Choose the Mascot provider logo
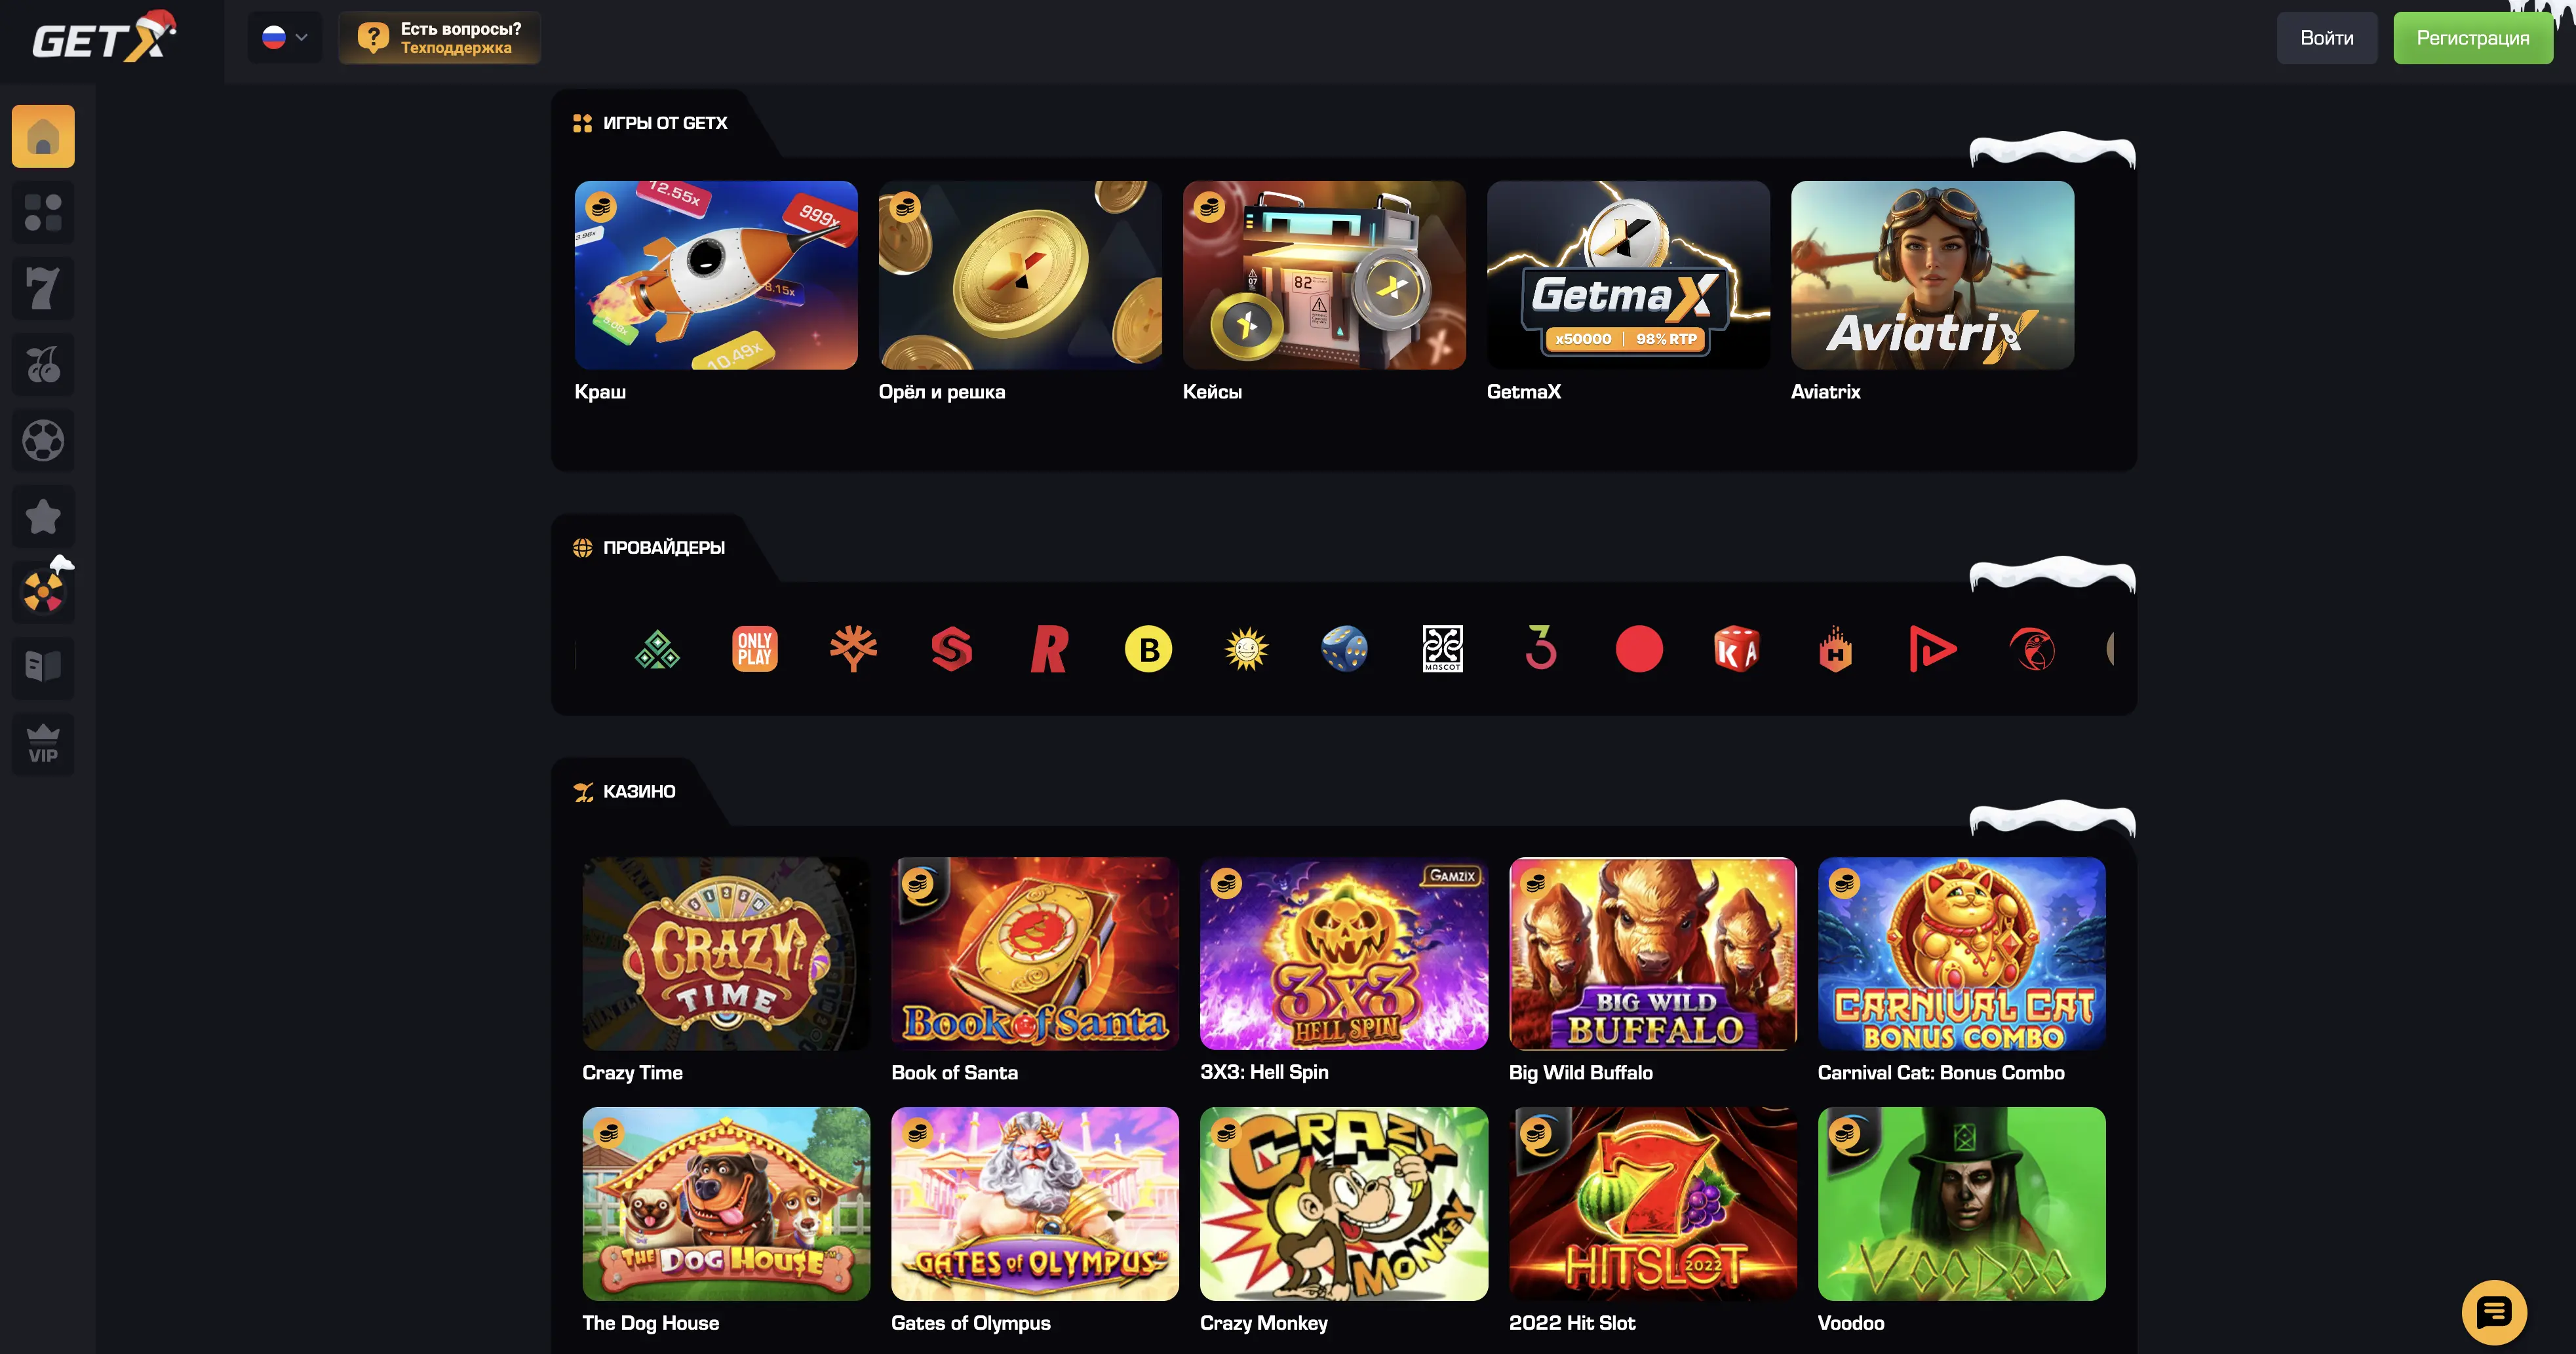The width and height of the screenshot is (2576, 1354). point(1443,649)
